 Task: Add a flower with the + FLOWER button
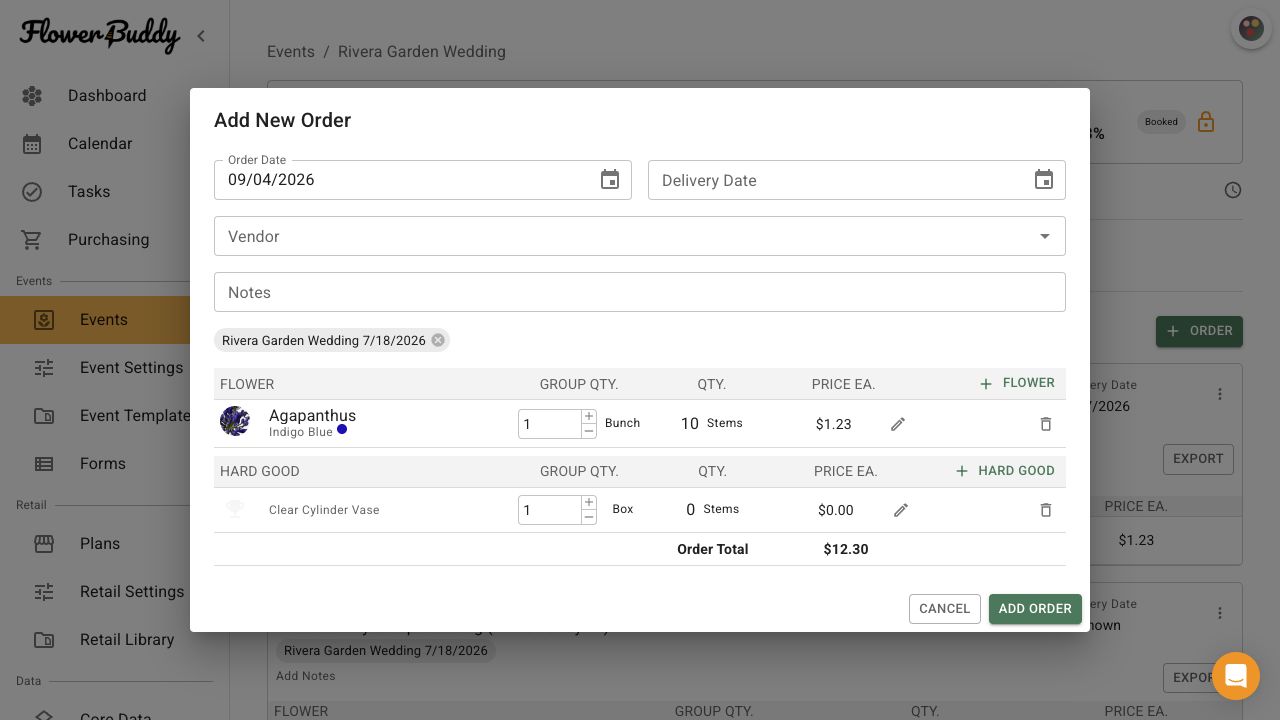coord(1017,383)
